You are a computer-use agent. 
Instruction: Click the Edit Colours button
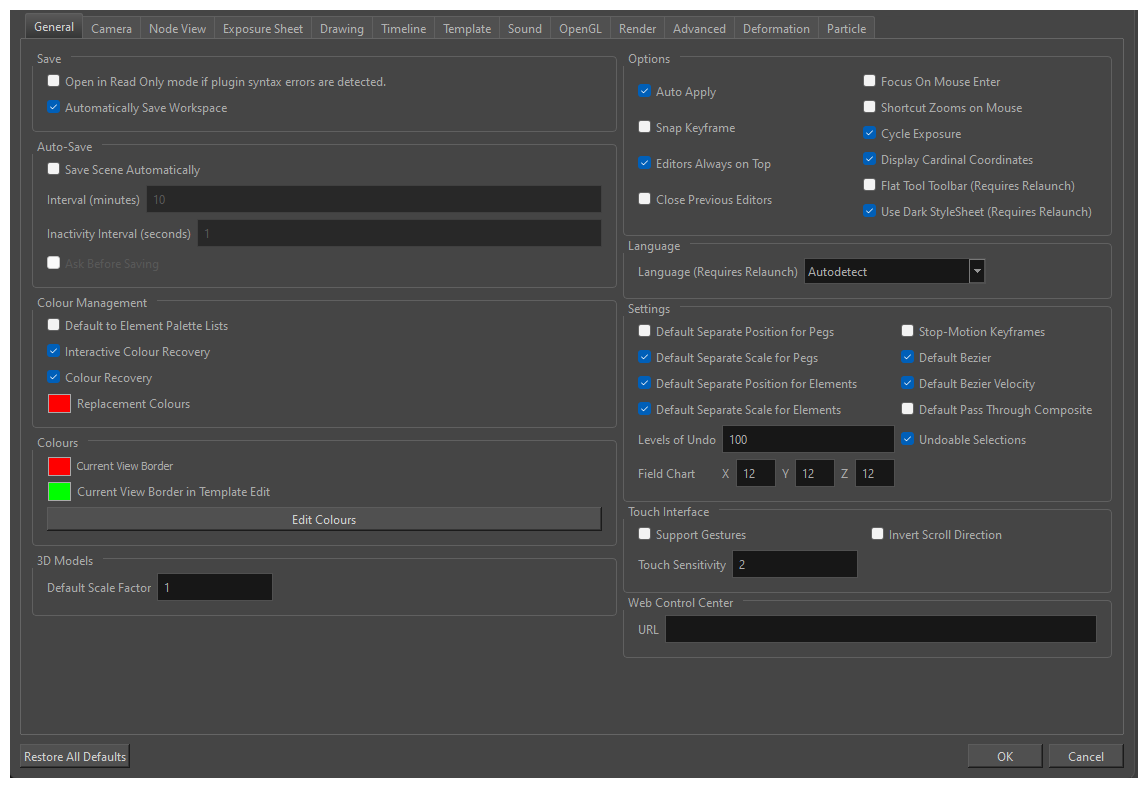pyautogui.click(x=323, y=519)
